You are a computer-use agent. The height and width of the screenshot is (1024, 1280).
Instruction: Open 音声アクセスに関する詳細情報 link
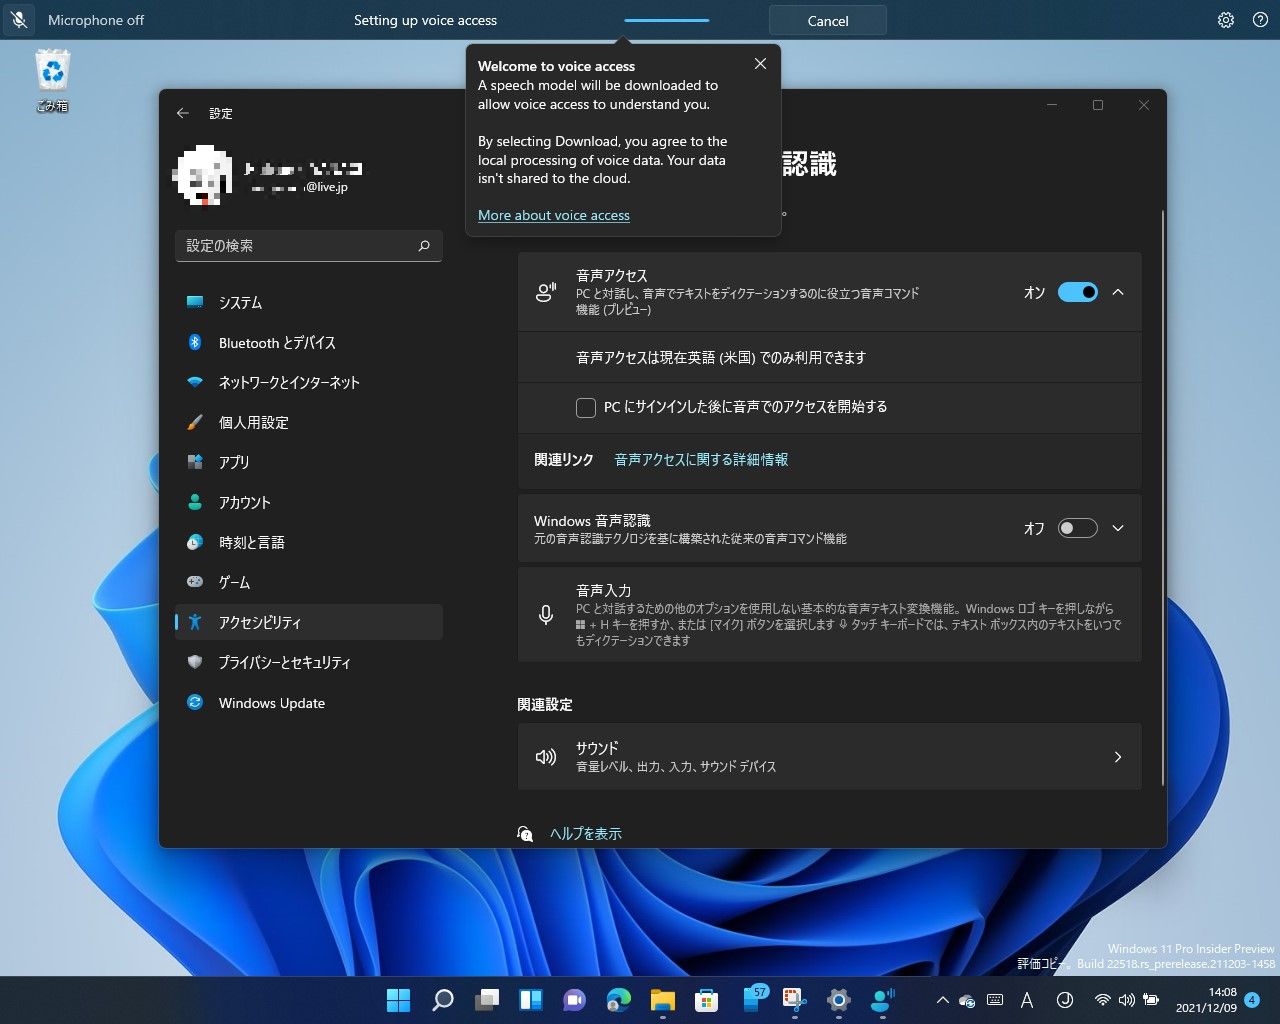[x=701, y=459]
